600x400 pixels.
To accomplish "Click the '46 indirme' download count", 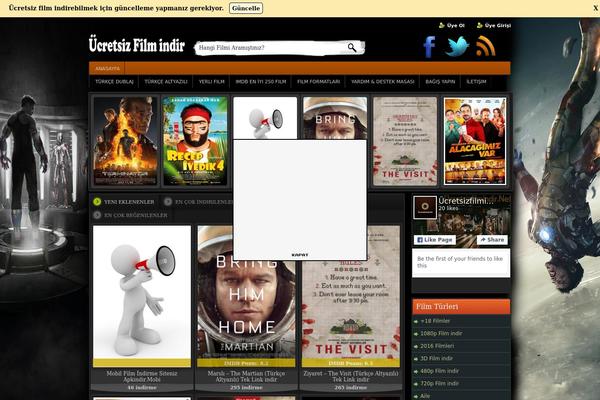I will pos(142,387).
